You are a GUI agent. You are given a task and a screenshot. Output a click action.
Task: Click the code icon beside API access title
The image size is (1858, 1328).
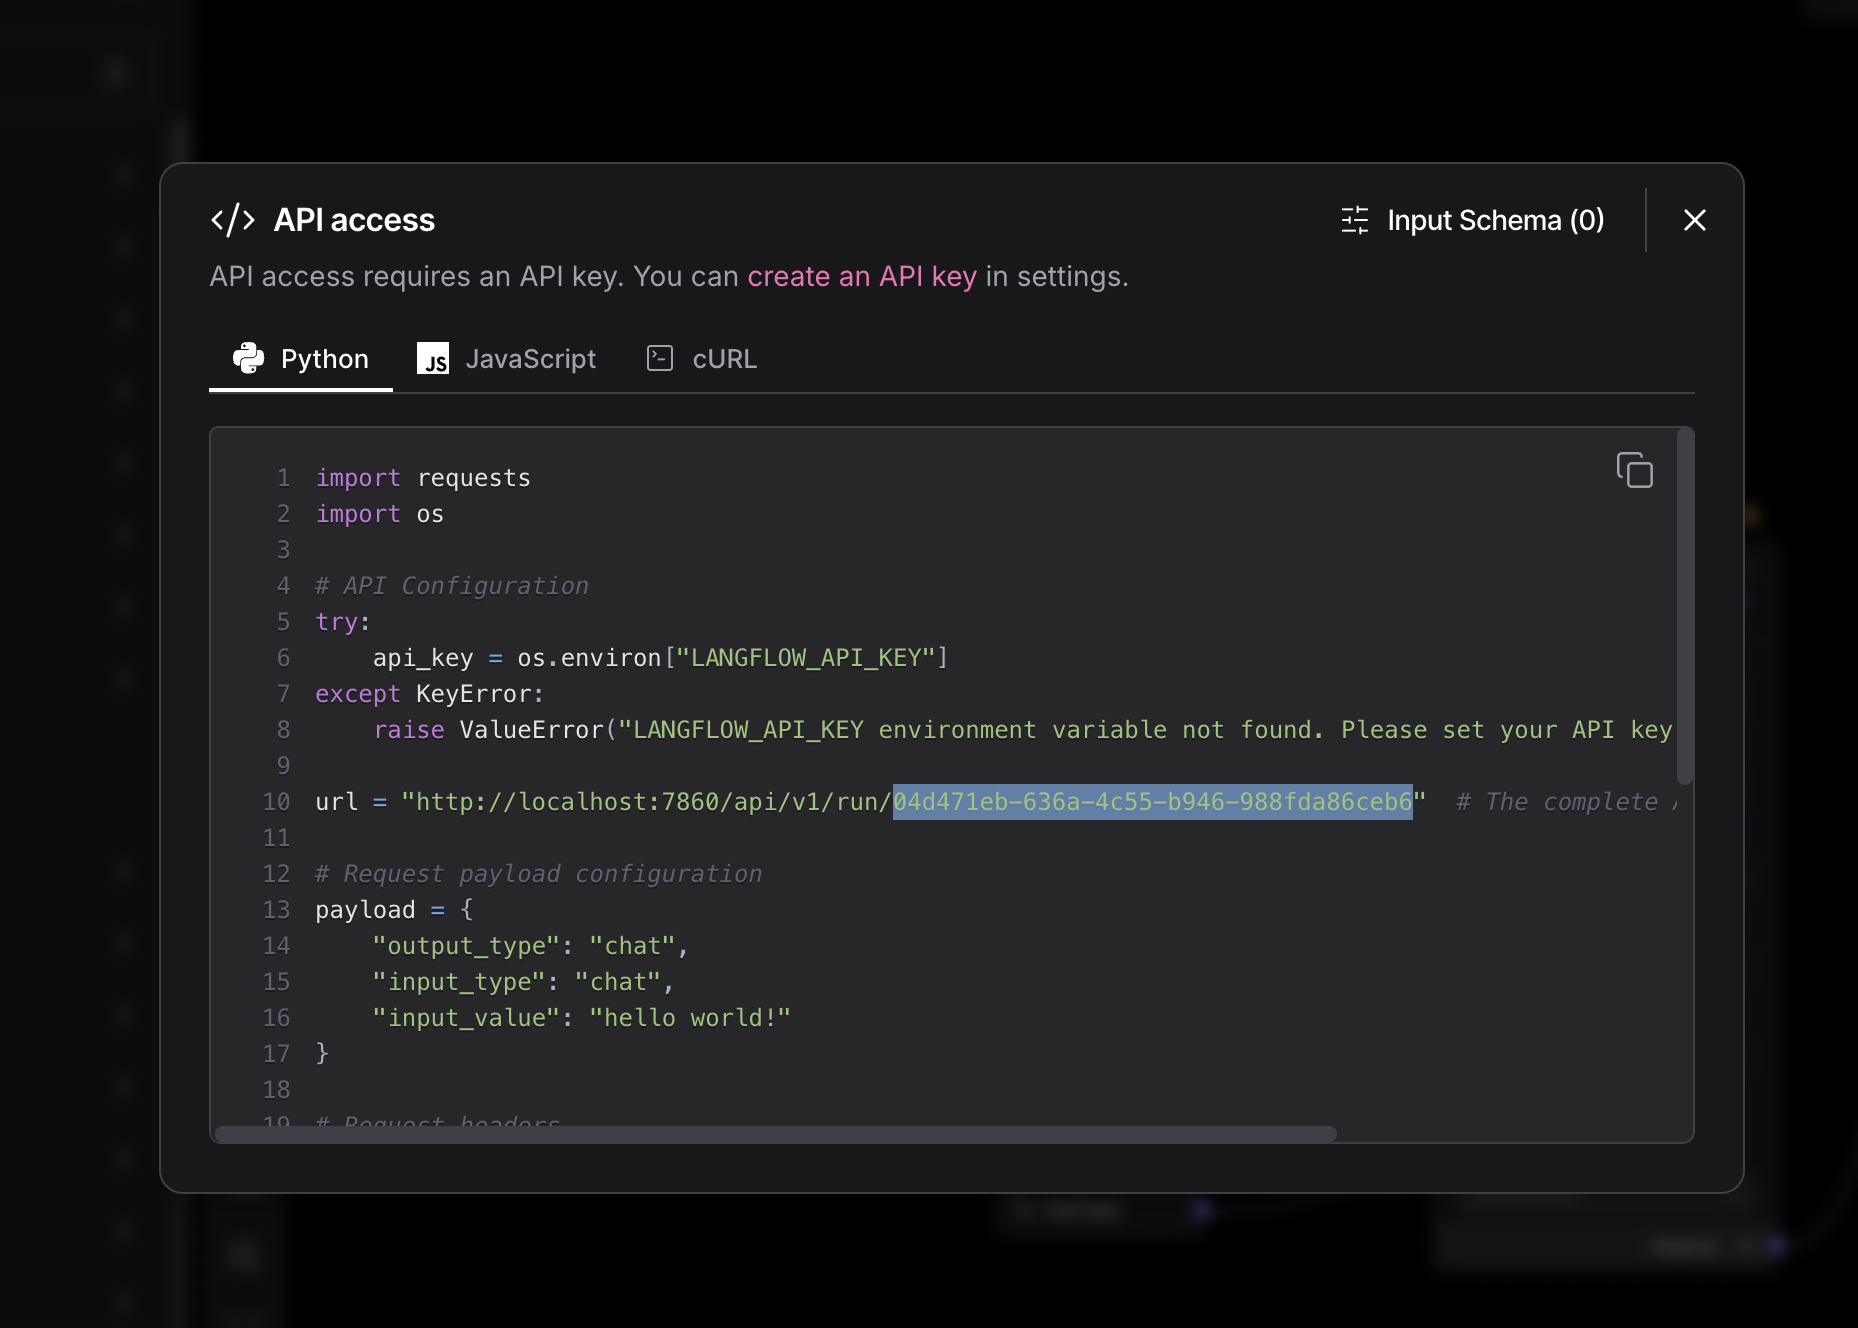point(233,220)
